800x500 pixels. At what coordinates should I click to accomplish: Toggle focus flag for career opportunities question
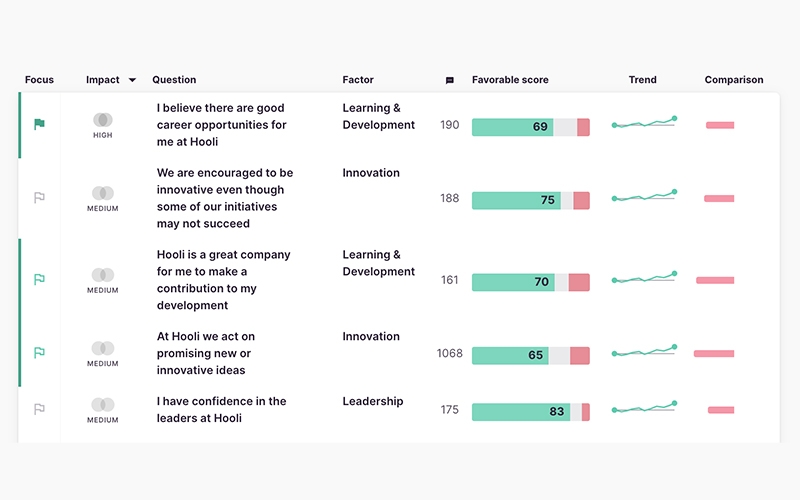(x=39, y=125)
